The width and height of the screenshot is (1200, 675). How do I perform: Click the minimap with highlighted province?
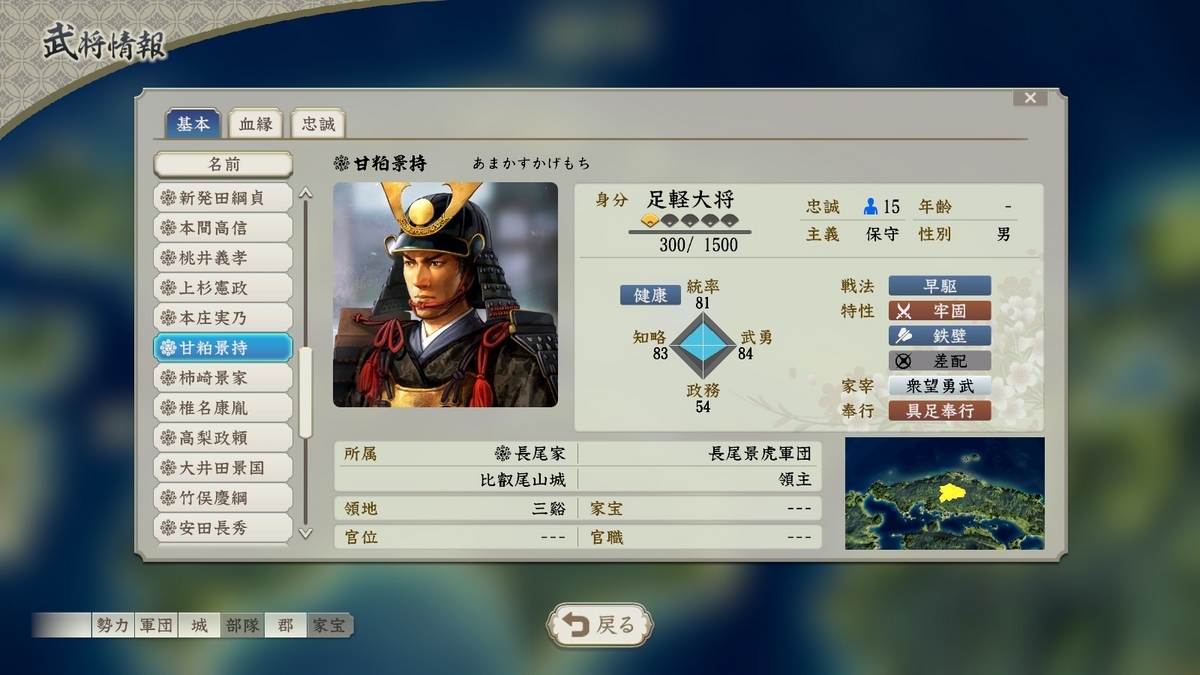pyautogui.click(x=945, y=493)
